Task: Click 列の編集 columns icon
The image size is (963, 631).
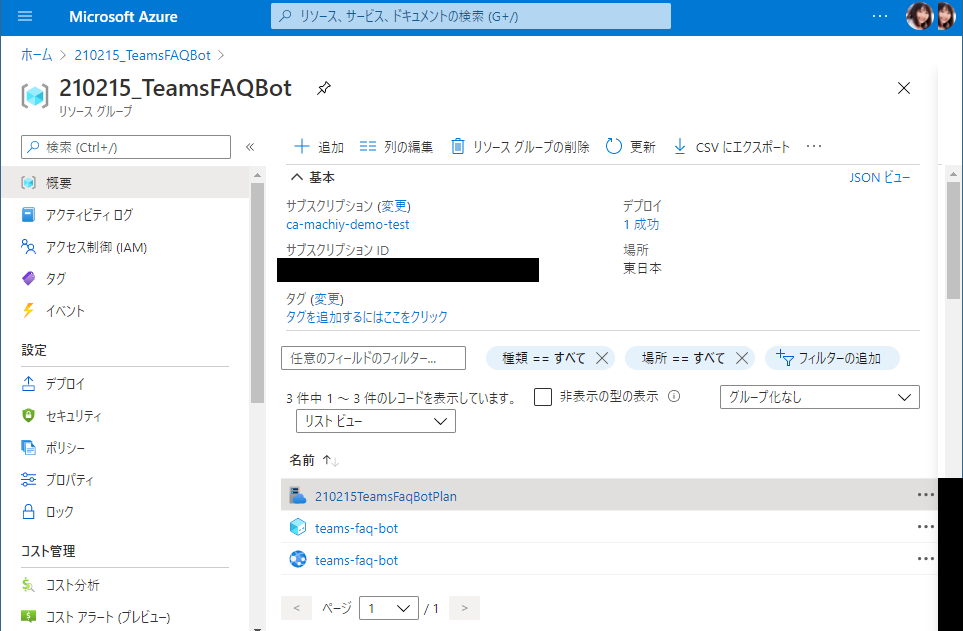Action: (368, 146)
